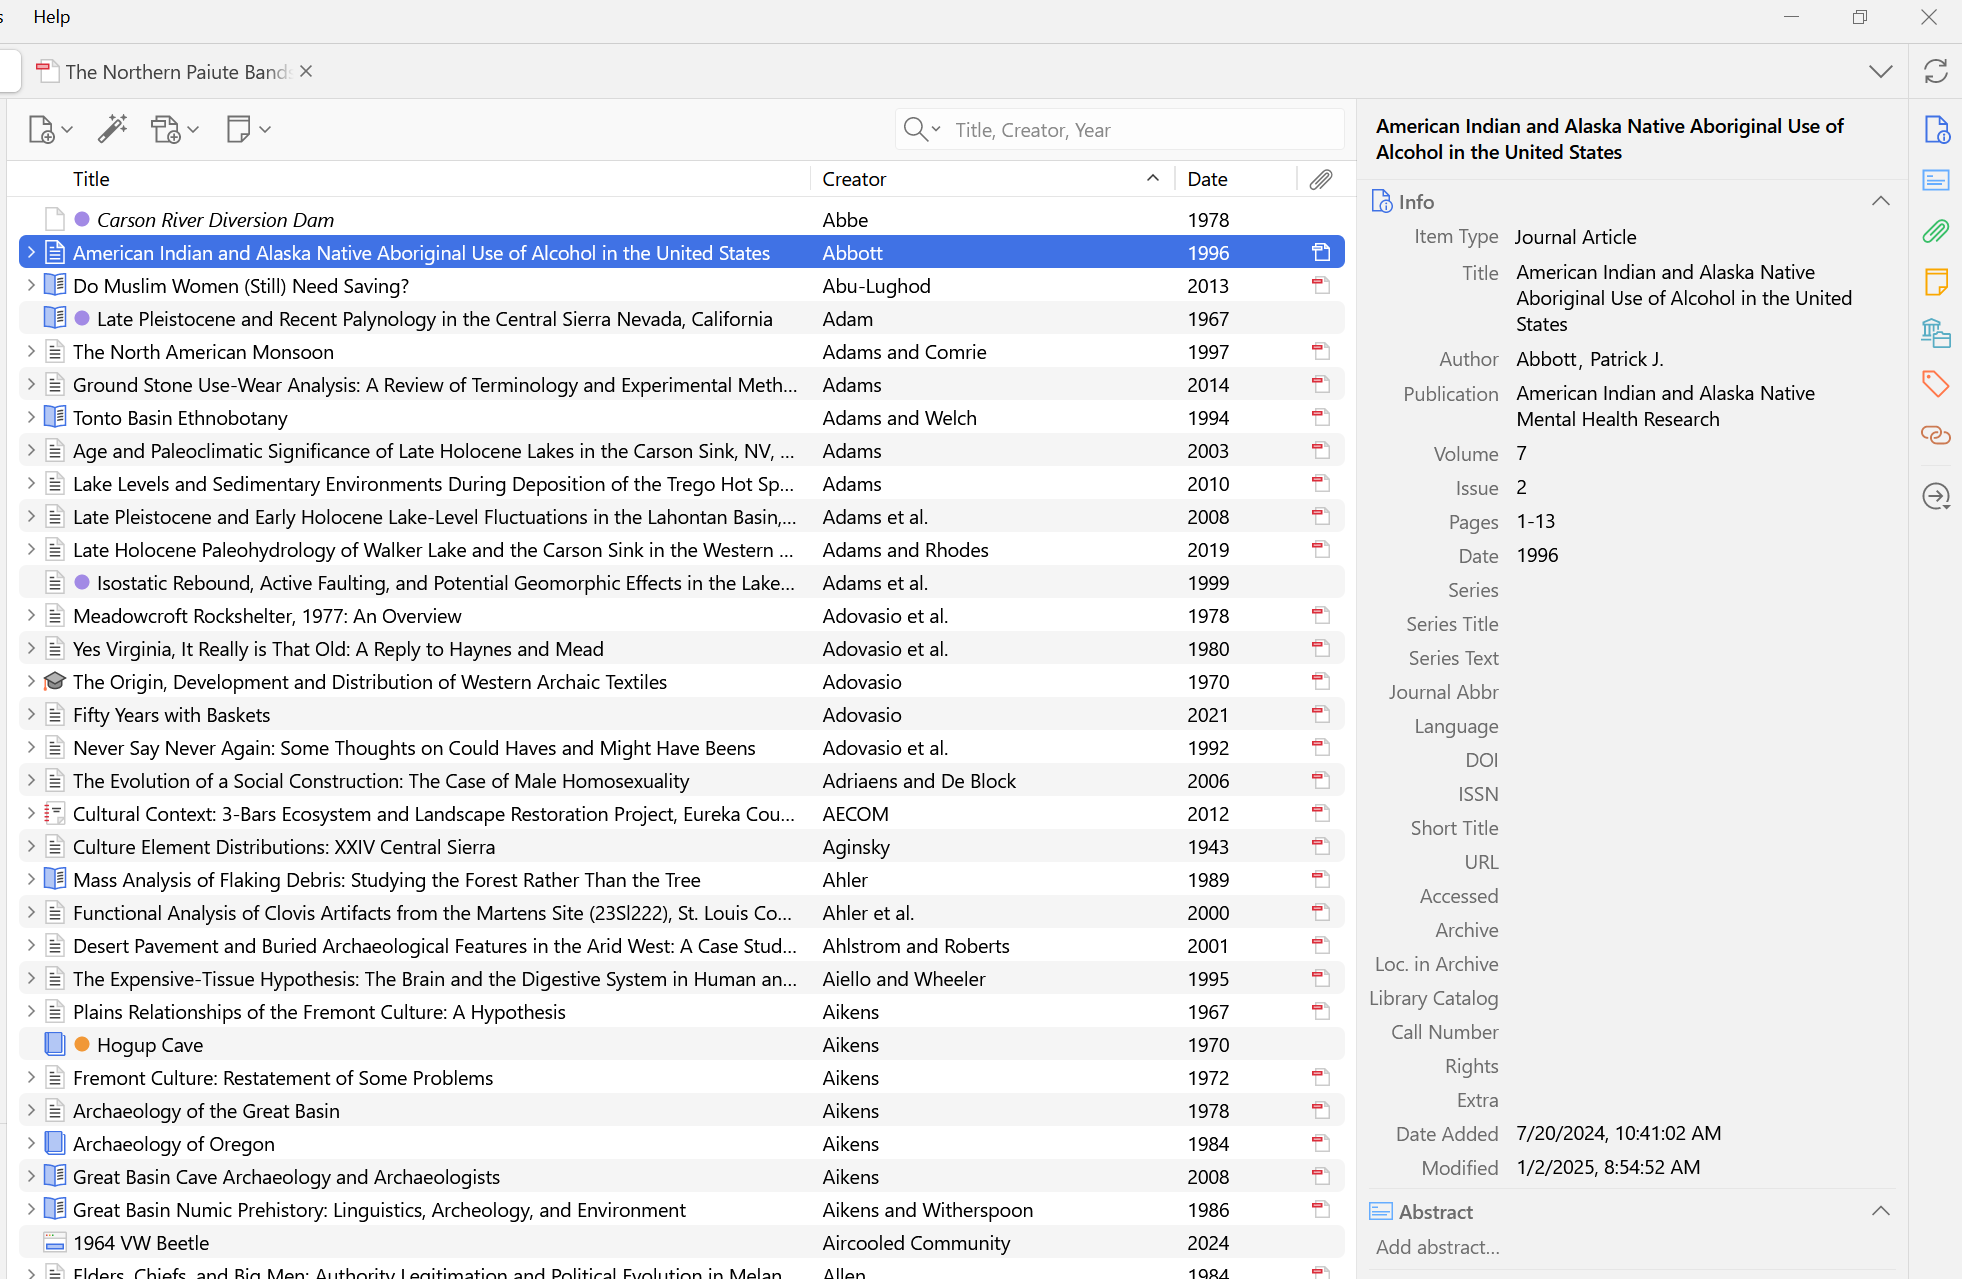Screen dimensions: 1962x1279
Task: Click the attachment column header paperclip
Action: (x=1321, y=179)
